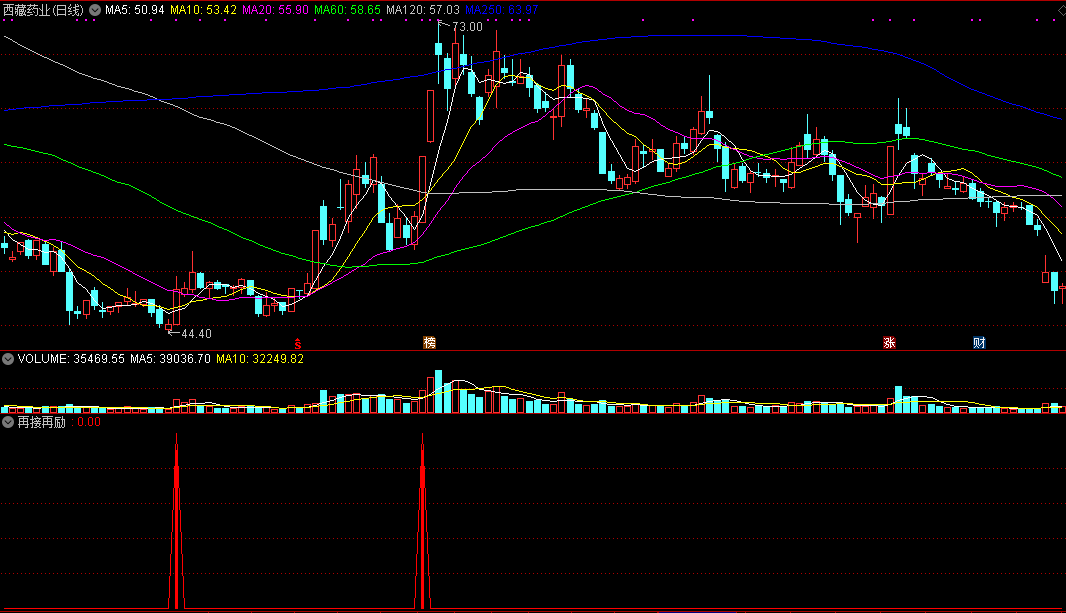Select the MA60: 58.65 label
Screen dimensions: 1066x613
point(347,10)
